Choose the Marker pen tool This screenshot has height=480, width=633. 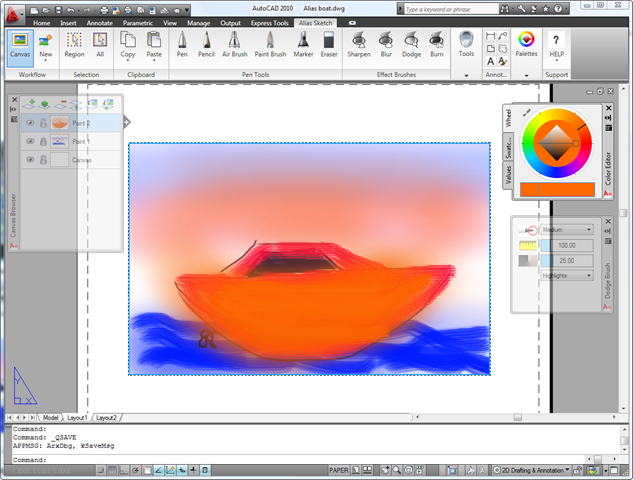pos(305,44)
